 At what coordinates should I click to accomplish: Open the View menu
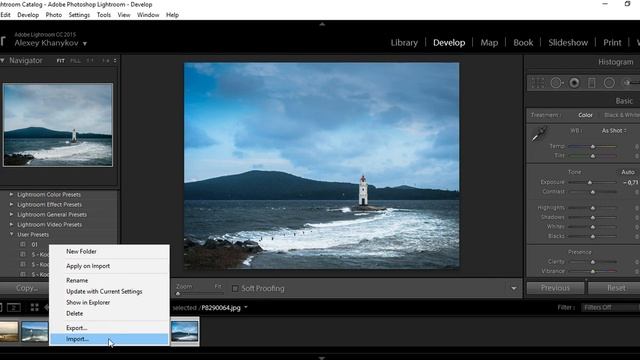point(124,15)
